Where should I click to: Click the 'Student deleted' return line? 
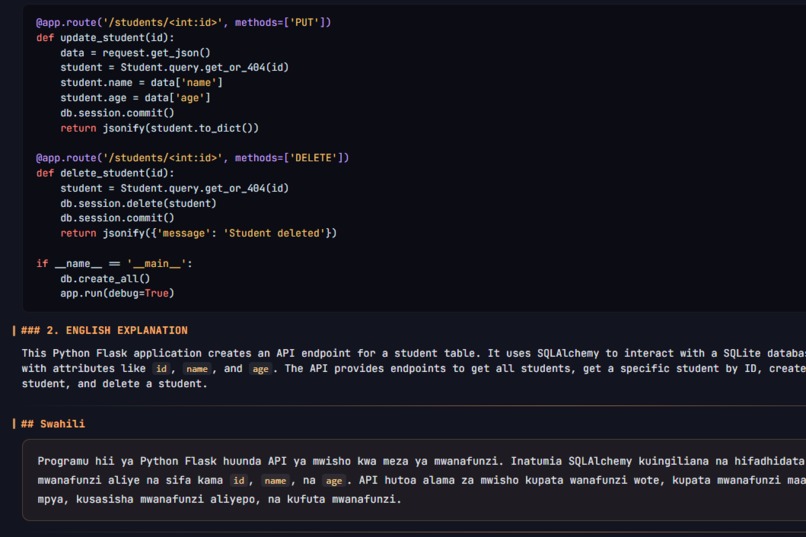198,233
